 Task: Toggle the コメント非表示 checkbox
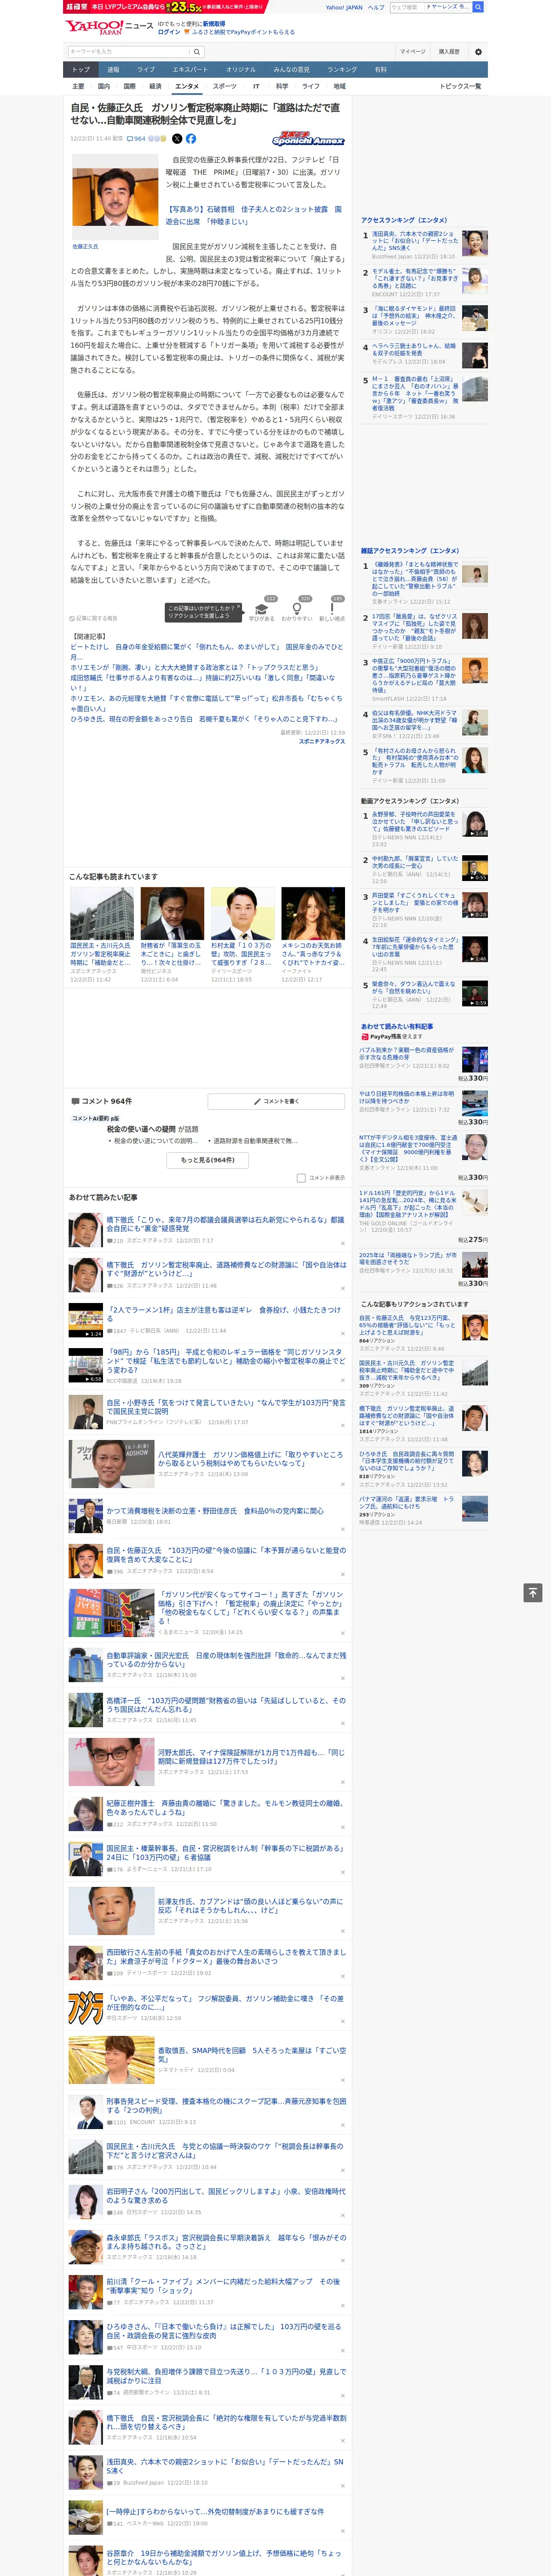coord(301,1178)
